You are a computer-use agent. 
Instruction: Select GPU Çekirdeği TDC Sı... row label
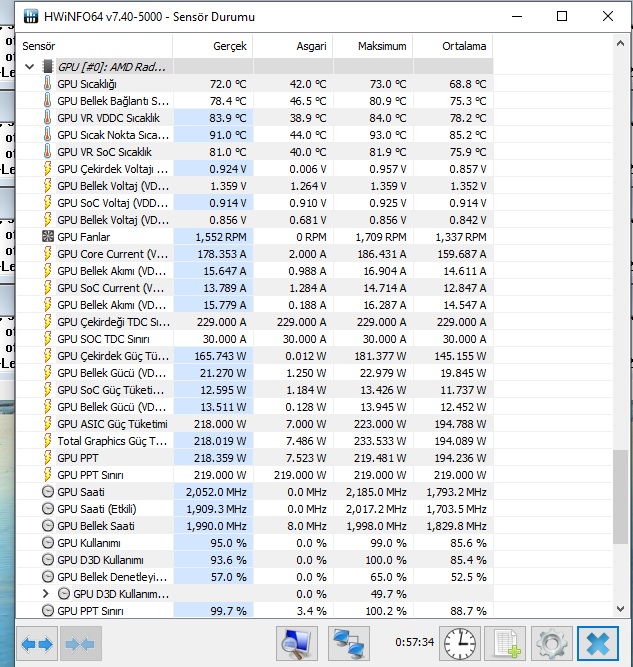tap(113, 322)
